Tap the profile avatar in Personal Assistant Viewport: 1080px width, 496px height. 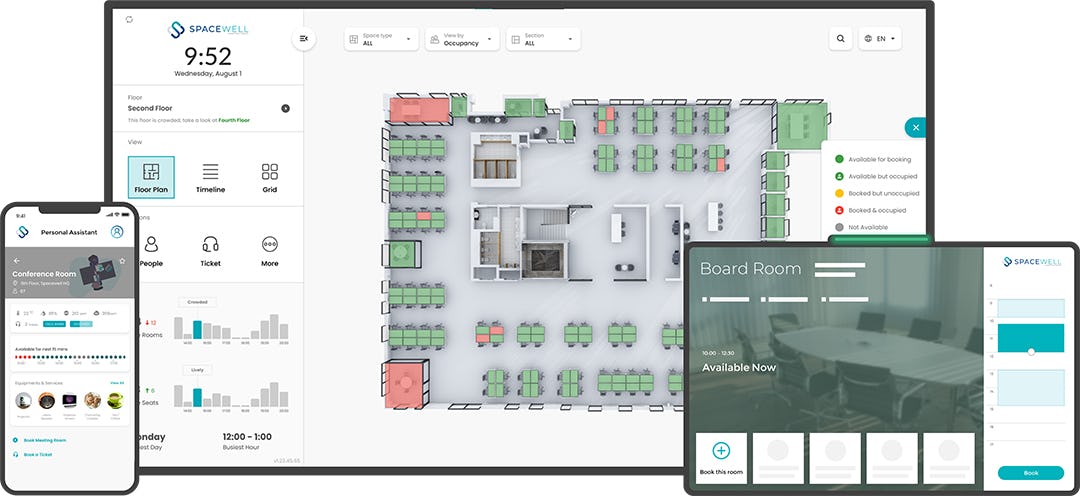tap(117, 232)
